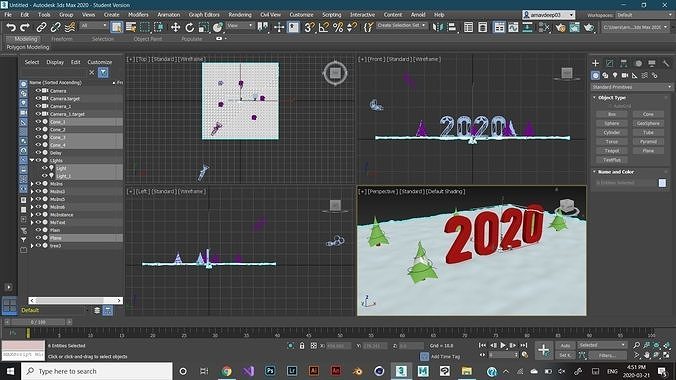This screenshot has height=380, width=676.
Task: Toggle the Angle Snap icon
Action: coord(323,27)
